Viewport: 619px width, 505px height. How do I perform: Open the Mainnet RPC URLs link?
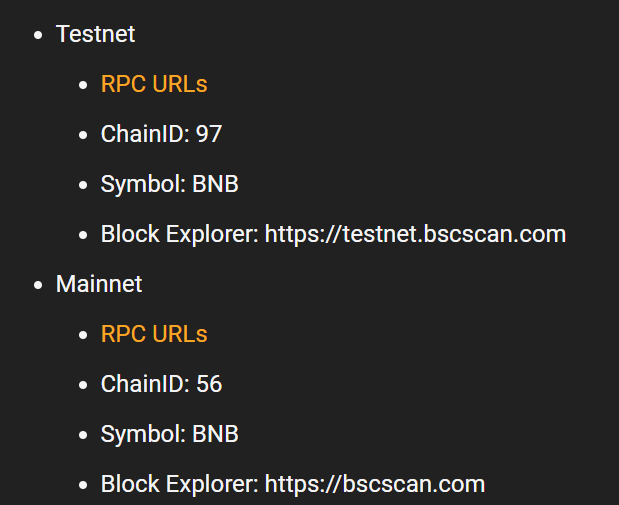(x=154, y=334)
